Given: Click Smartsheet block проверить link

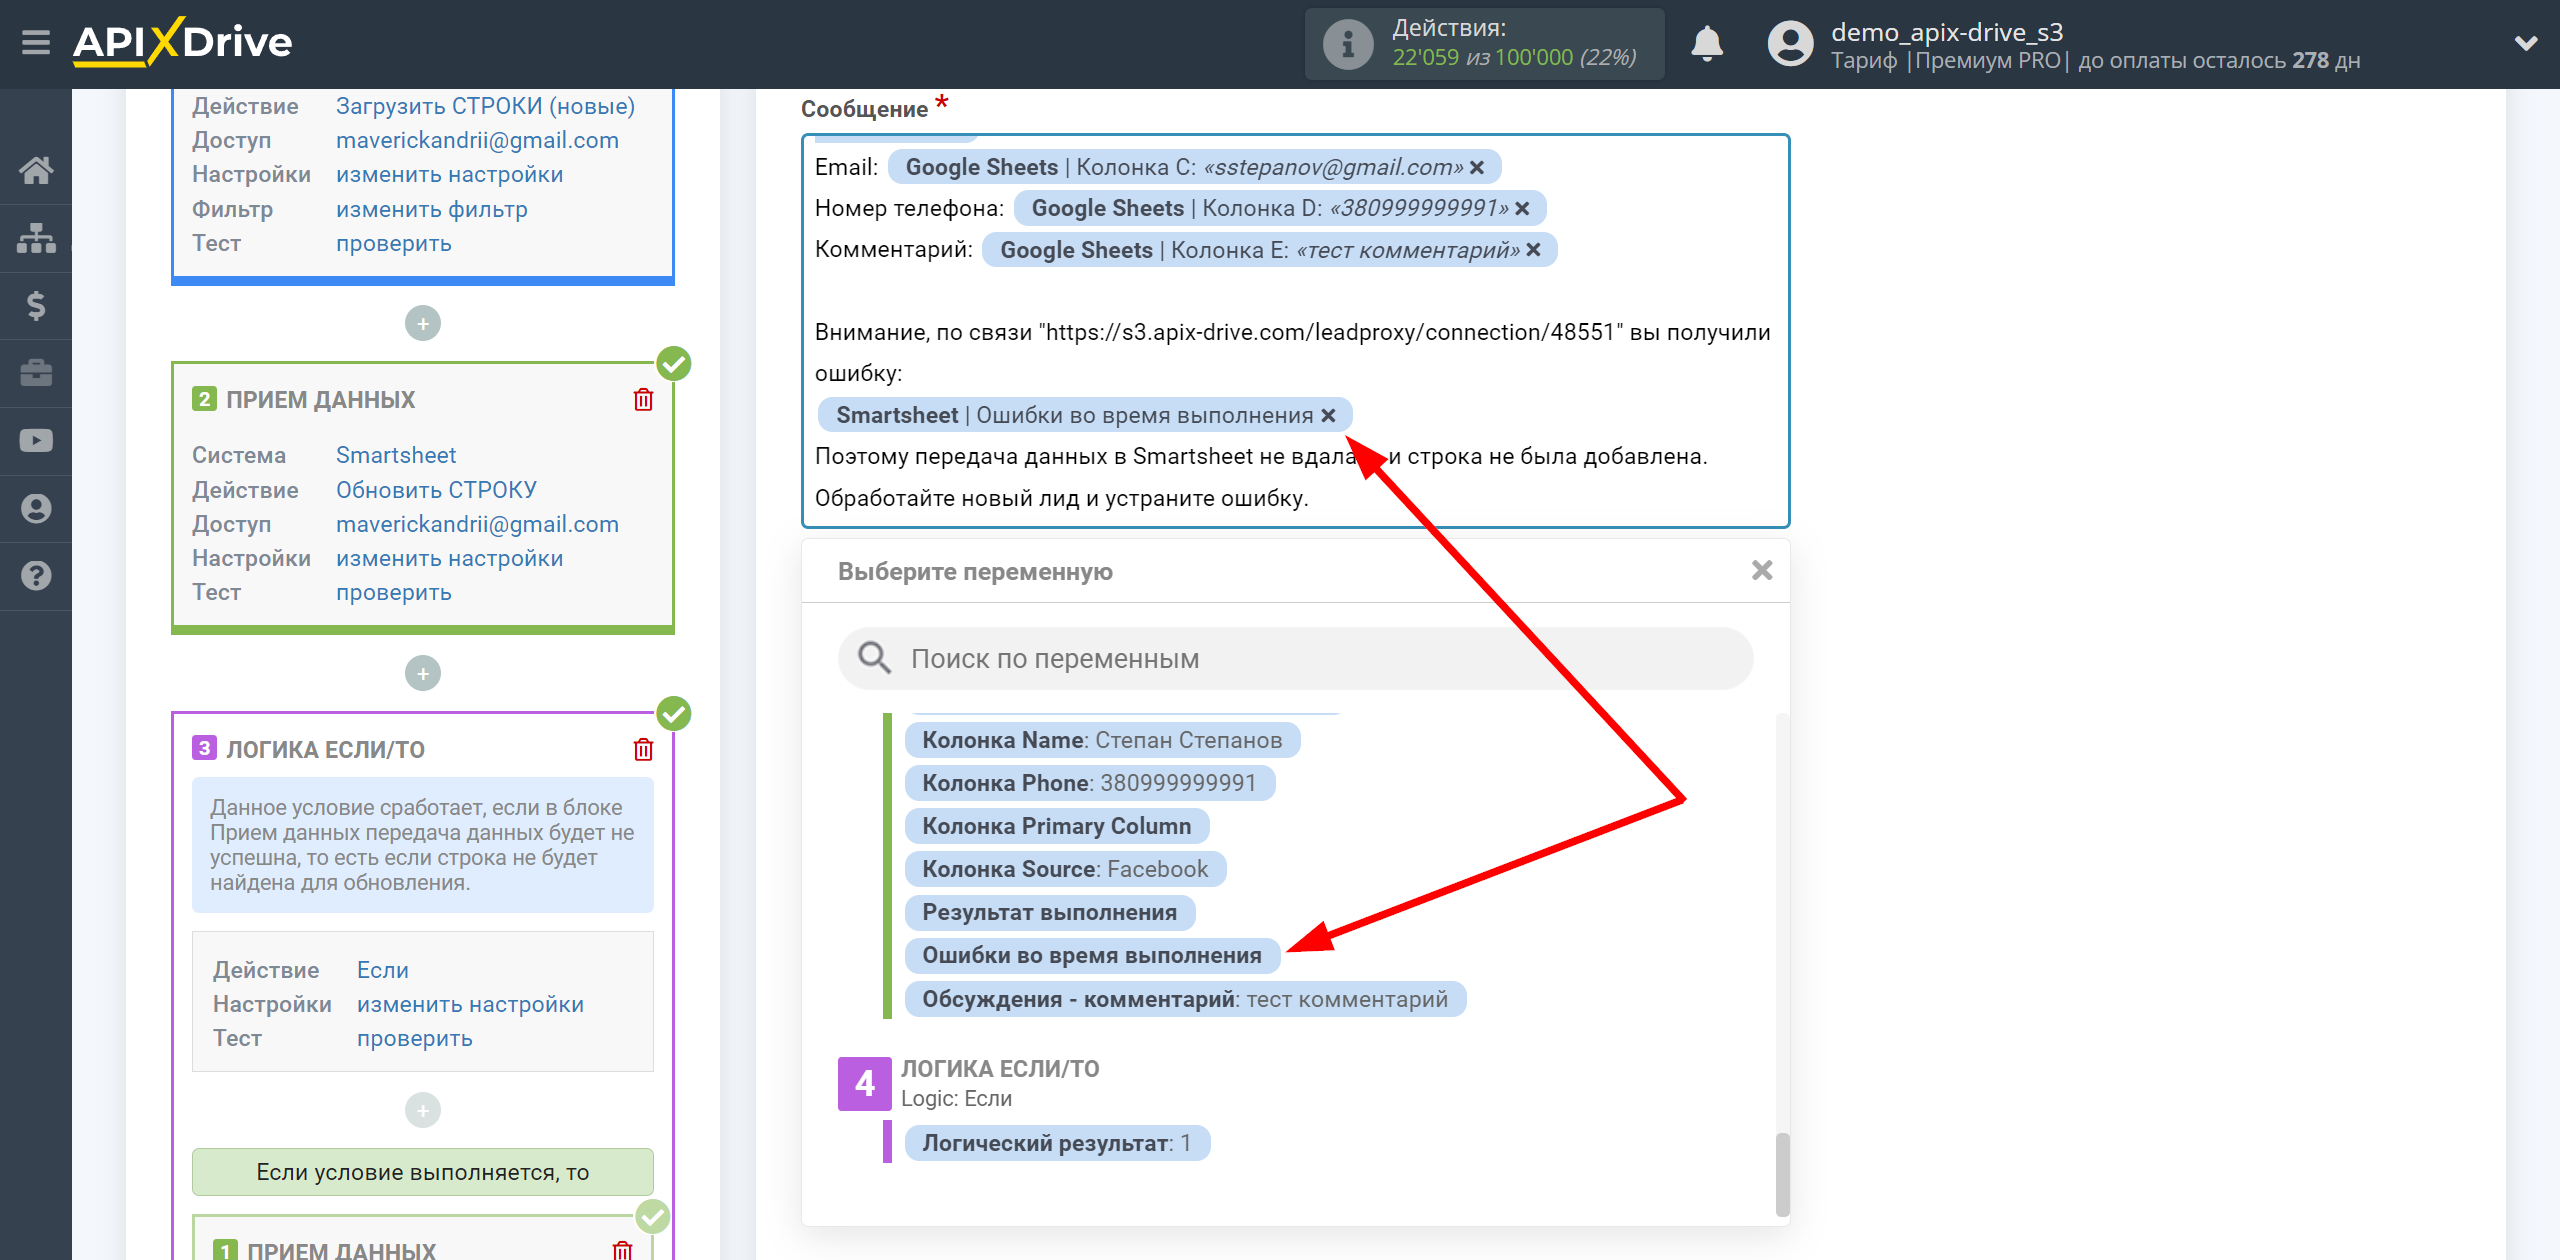Looking at the screenshot, I should pos(393,592).
